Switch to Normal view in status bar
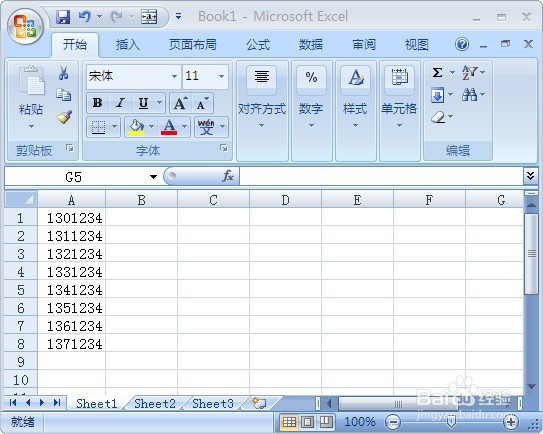The width and height of the screenshot is (543, 434). point(289,422)
